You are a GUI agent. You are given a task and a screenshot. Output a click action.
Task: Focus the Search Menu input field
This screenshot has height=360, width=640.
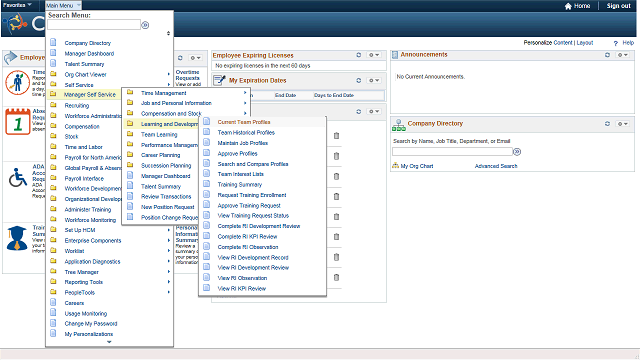[x=94, y=25]
